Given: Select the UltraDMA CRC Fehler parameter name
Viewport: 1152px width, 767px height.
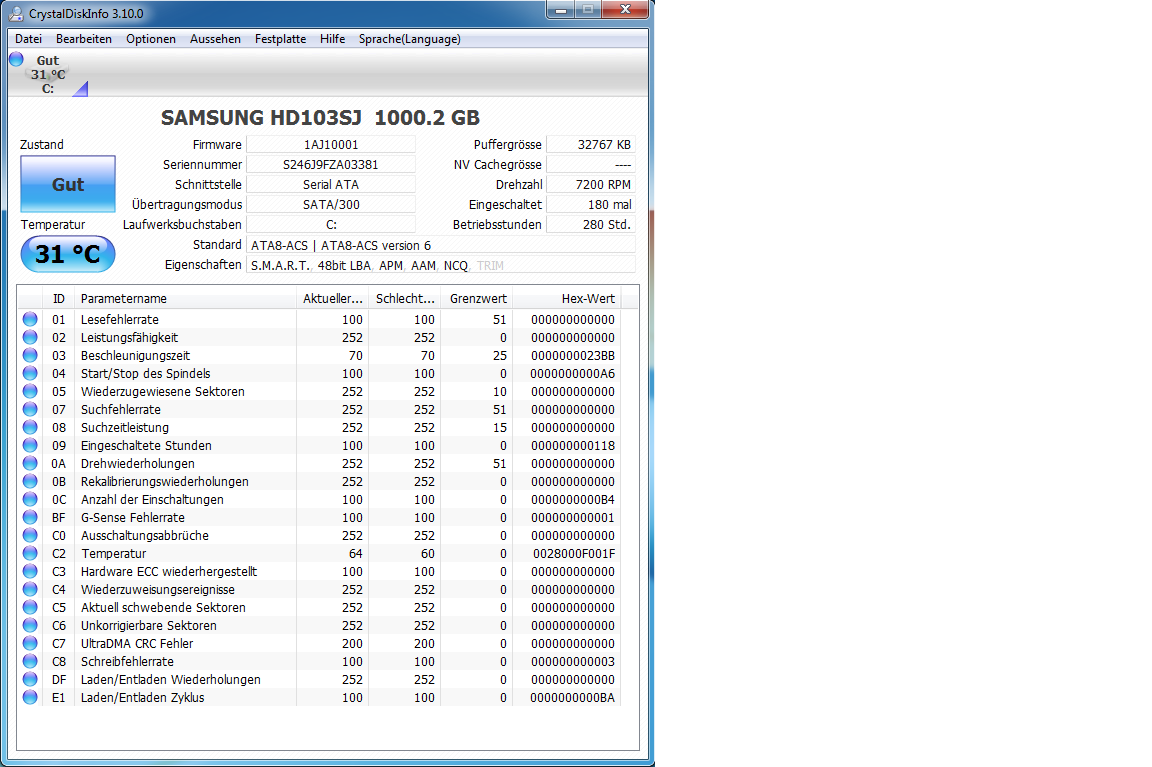Looking at the screenshot, I should [x=137, y=644].
